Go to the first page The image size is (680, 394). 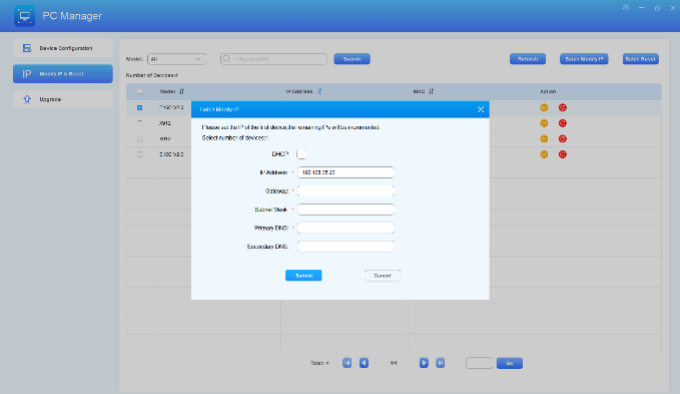(x=347, y=363)
